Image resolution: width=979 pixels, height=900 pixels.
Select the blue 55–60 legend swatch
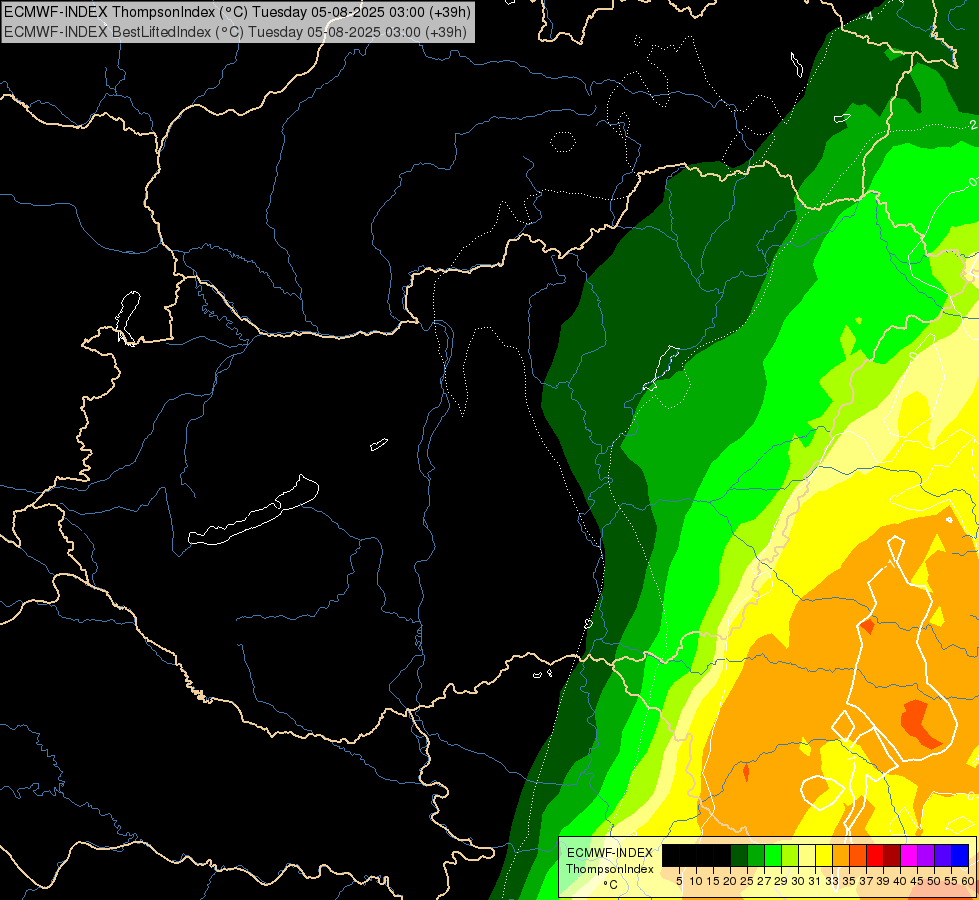(x=960, y=855)
